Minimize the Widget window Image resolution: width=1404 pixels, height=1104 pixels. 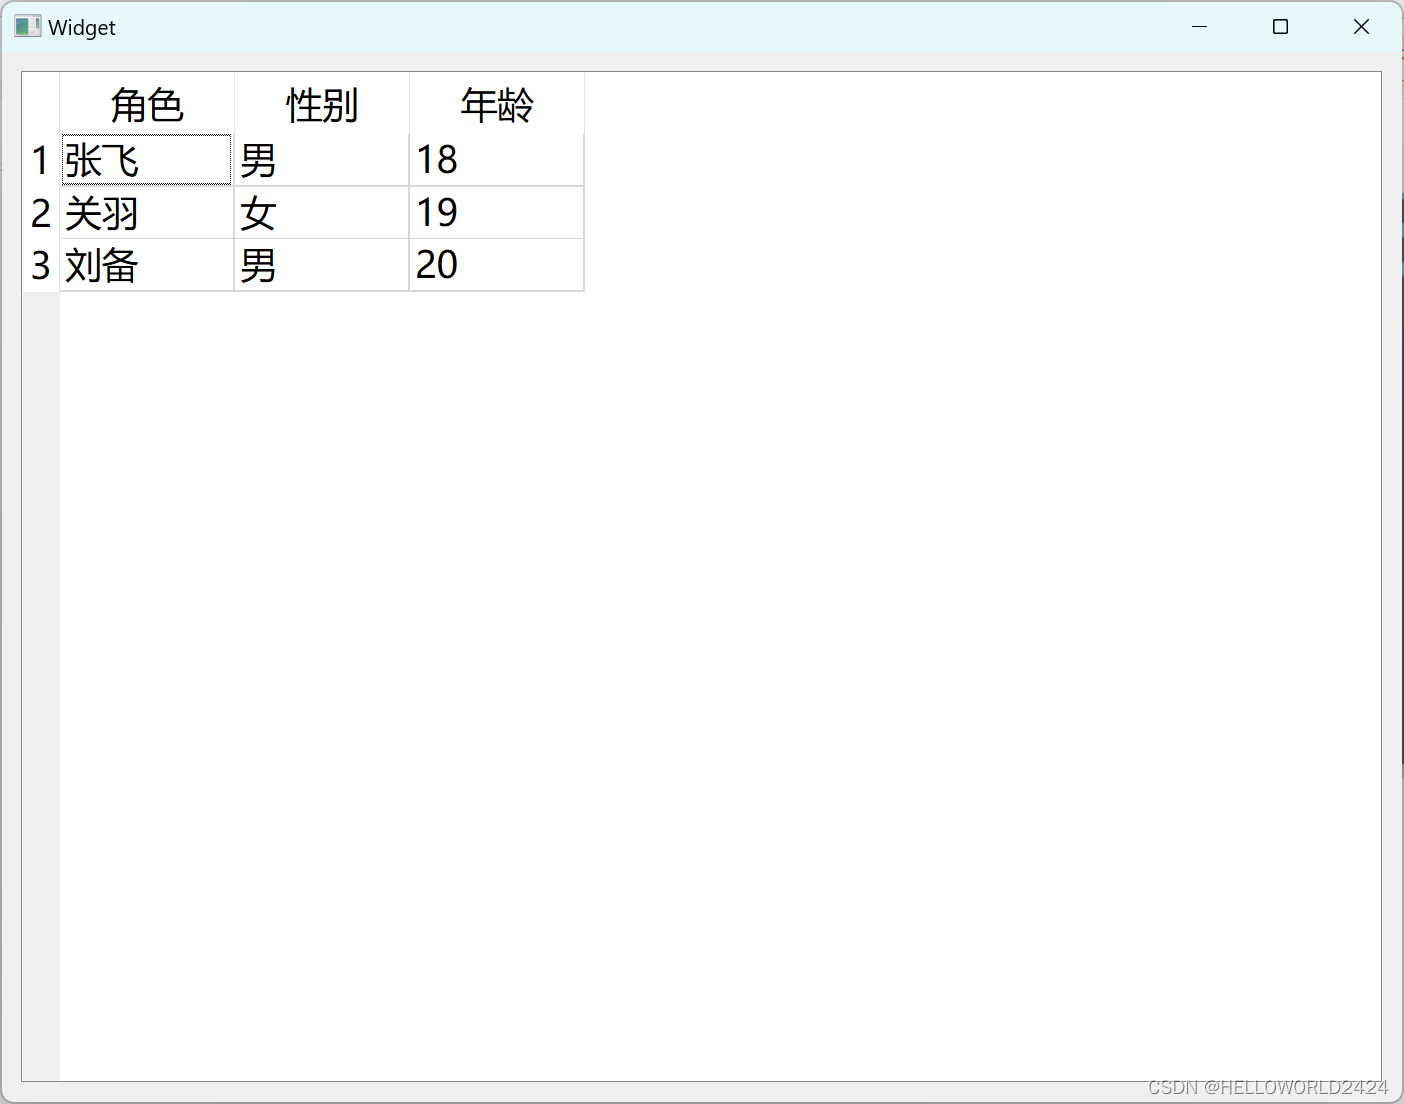tap(1200, 27)
